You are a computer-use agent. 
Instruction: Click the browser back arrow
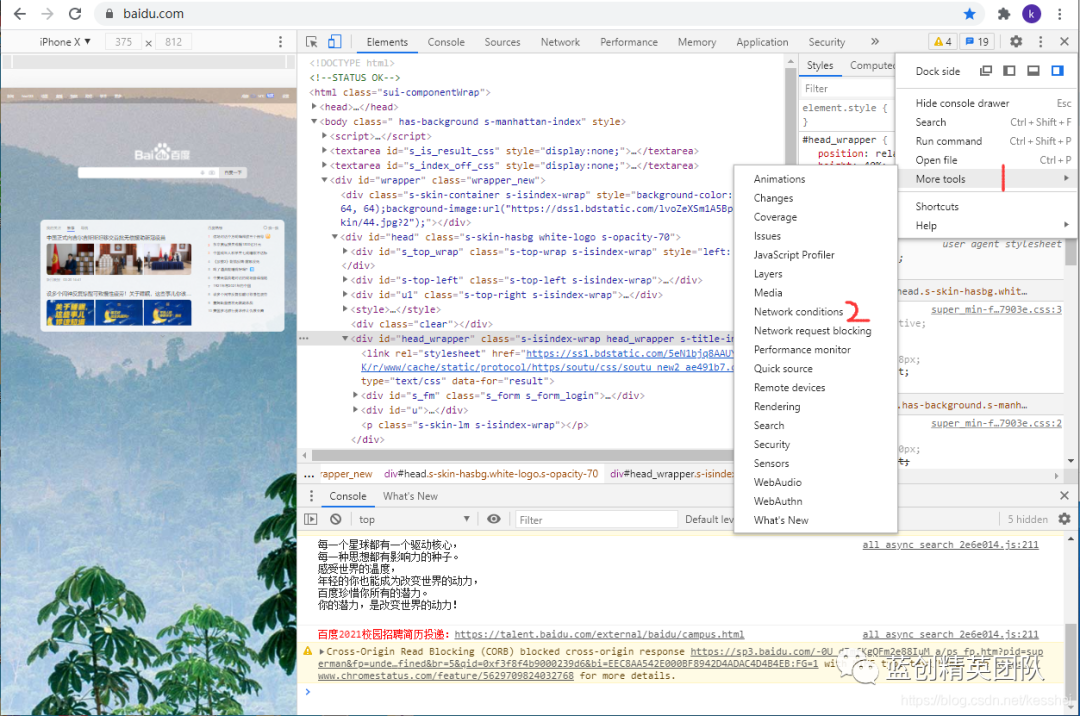coord(20,14)
